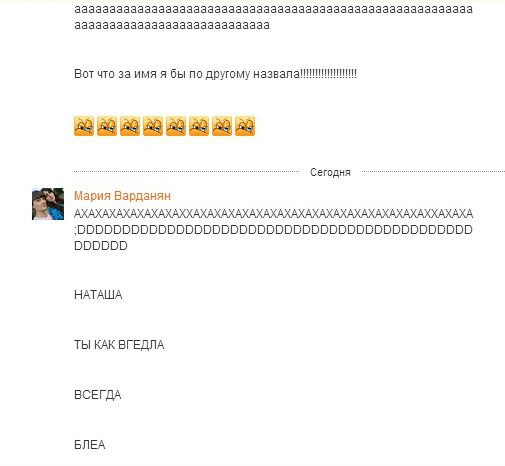The height and width of the screenshot is (466, 505).
Task: Click the БЛЕА message line
Action: [x=89, y=445]
